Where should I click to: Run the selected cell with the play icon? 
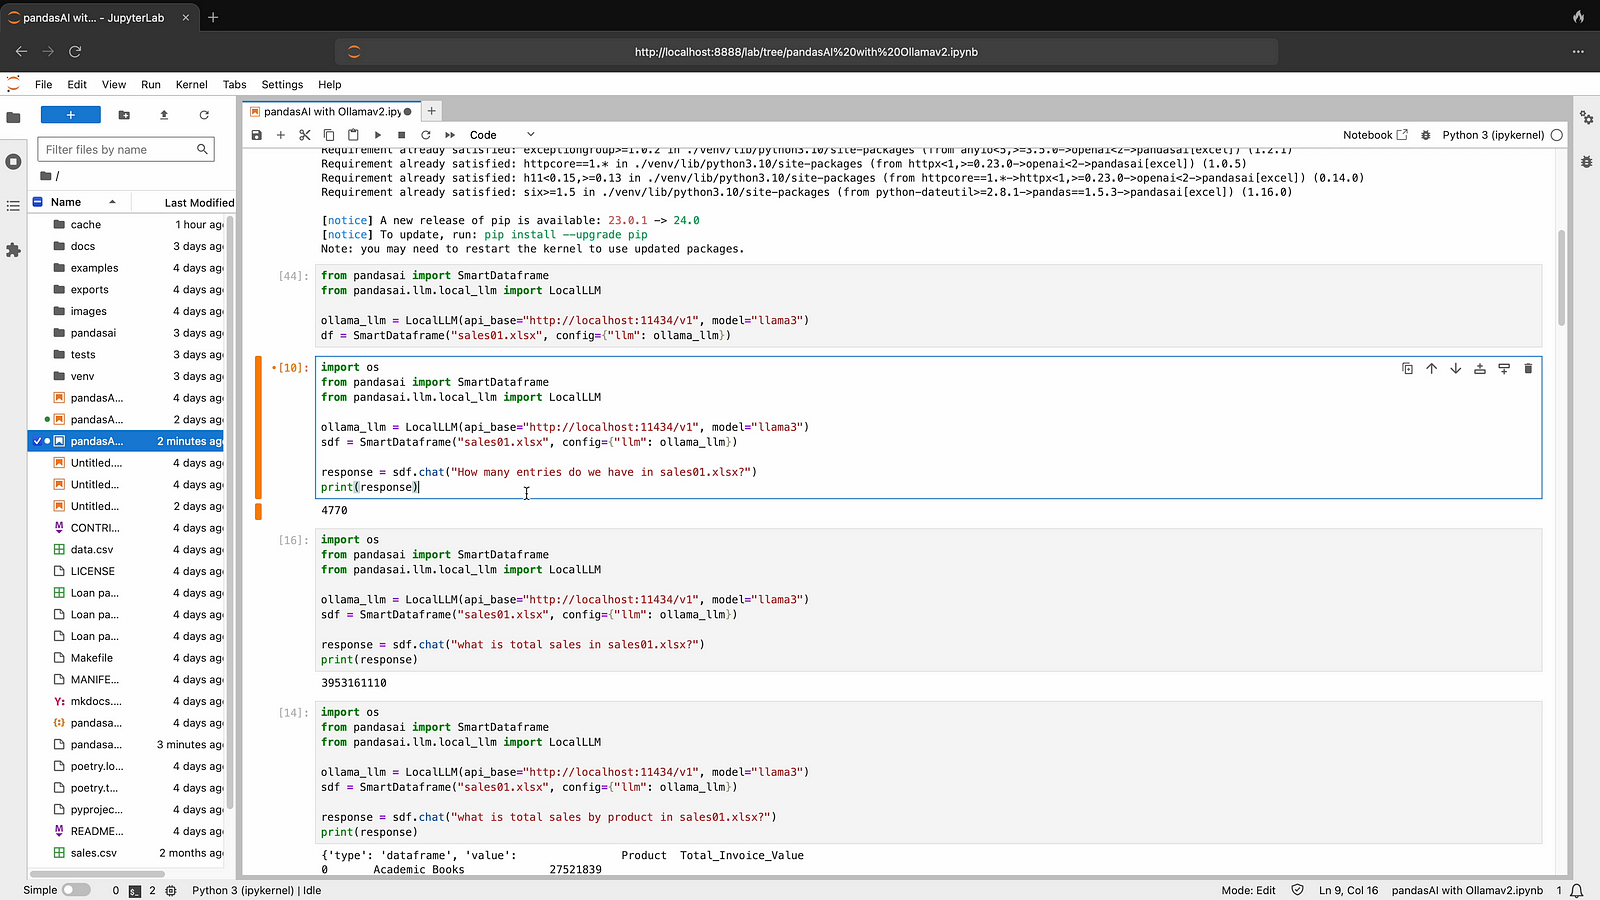point(378,135)
